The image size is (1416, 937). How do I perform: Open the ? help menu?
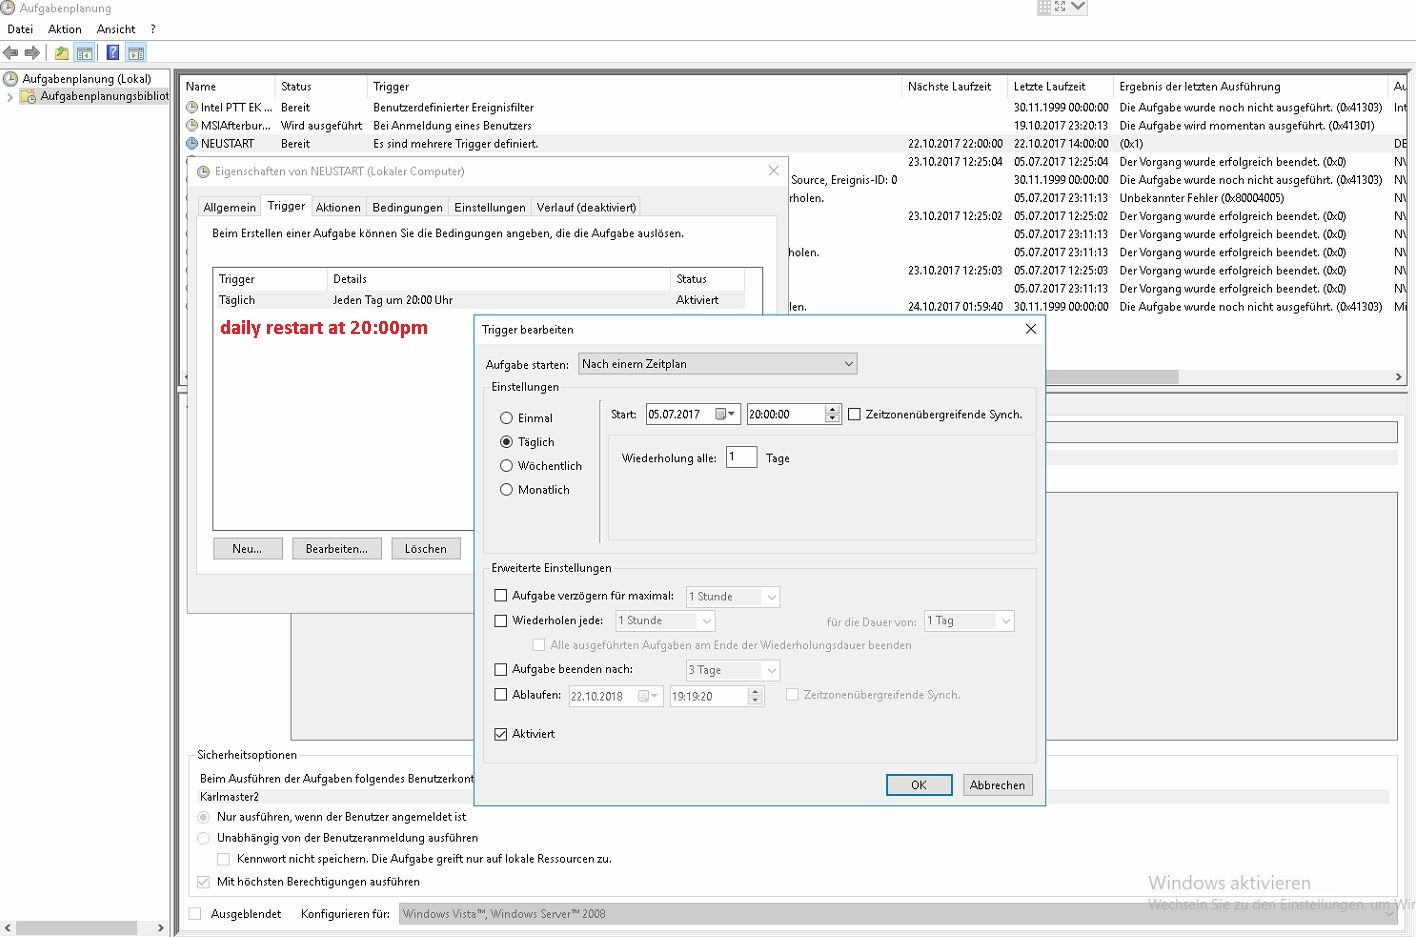[153, 29]
